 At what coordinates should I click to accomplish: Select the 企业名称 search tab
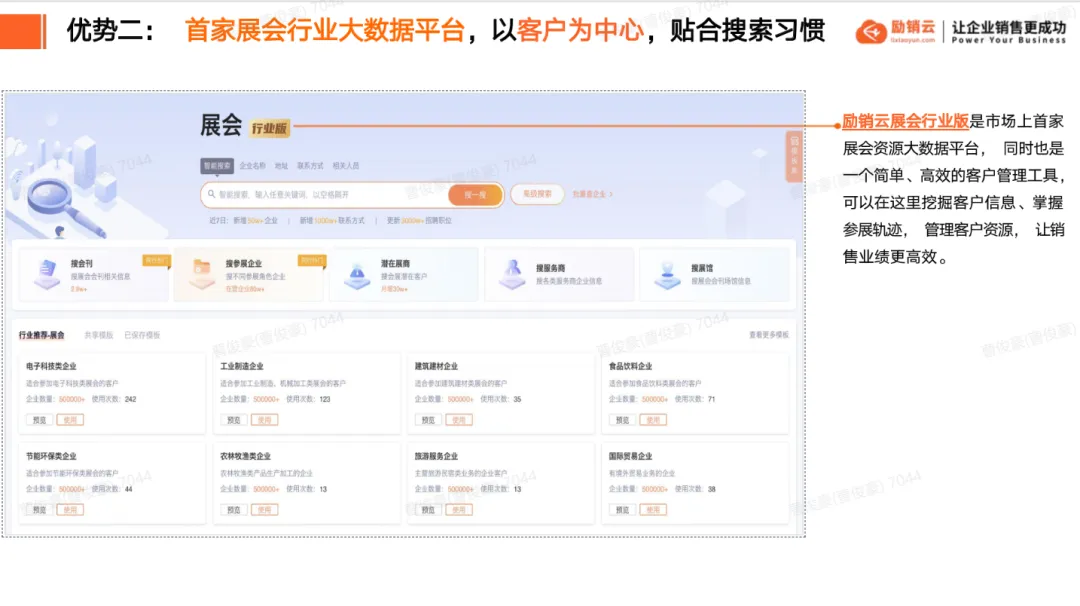click(252, 166)
